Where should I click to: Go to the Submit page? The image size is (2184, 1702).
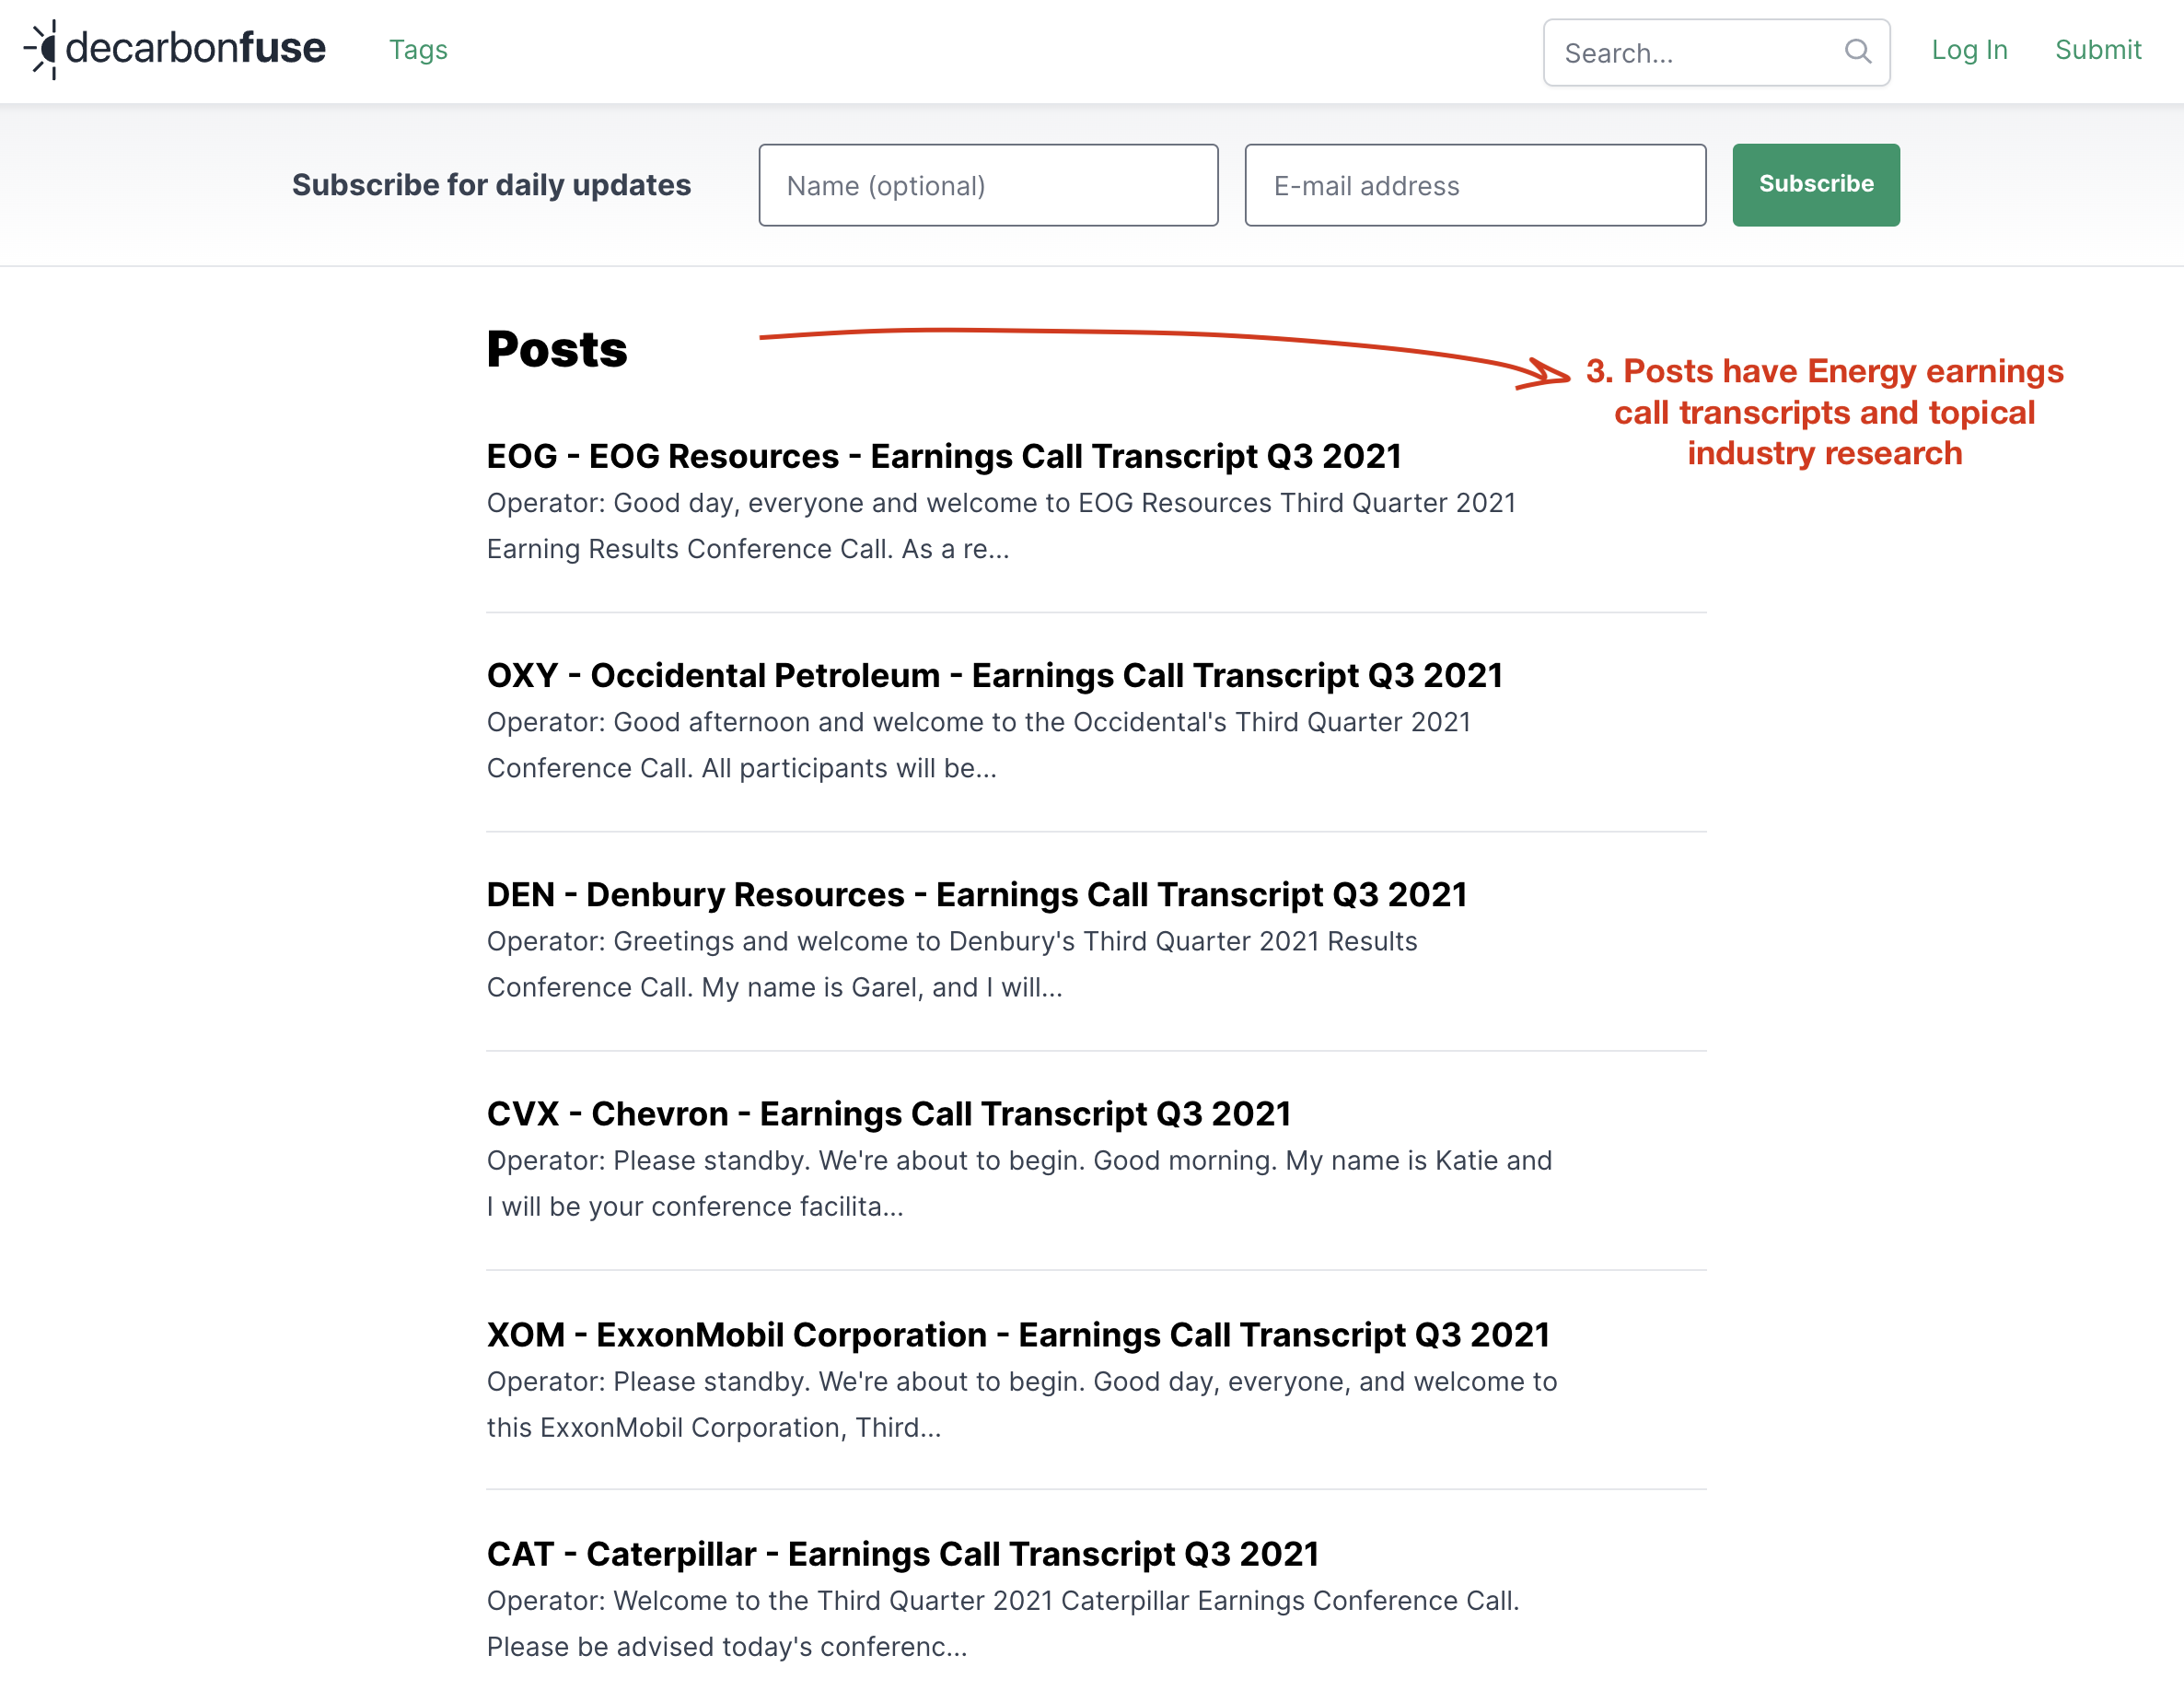click(2097, 50)
